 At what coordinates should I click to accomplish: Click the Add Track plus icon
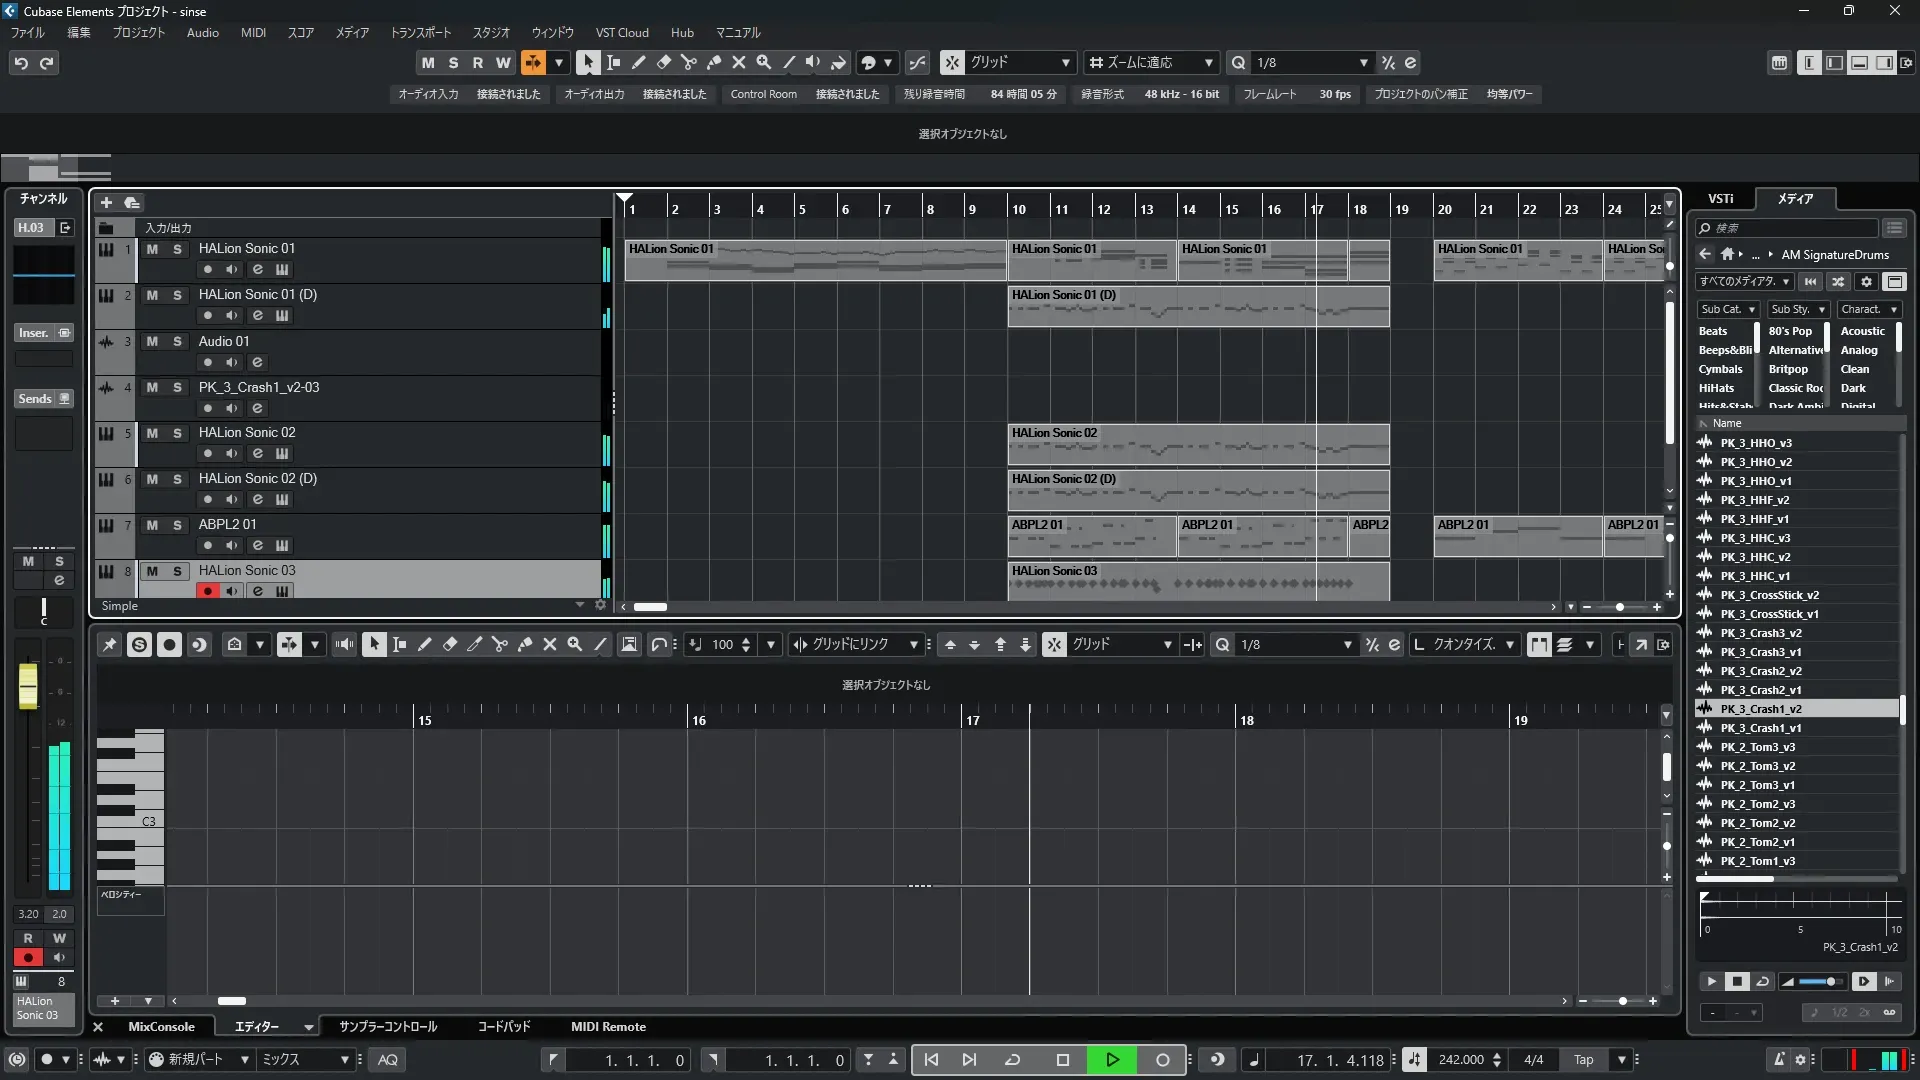pyautogui.click(x=106, y=202)
